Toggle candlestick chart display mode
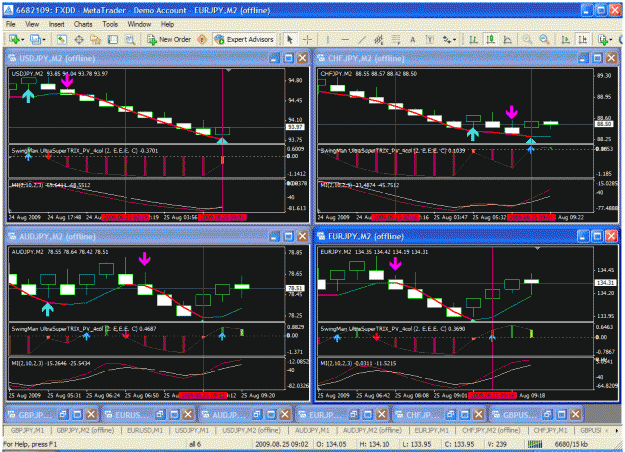The height and width of the screenshot is (452, 625). [490, 39]
